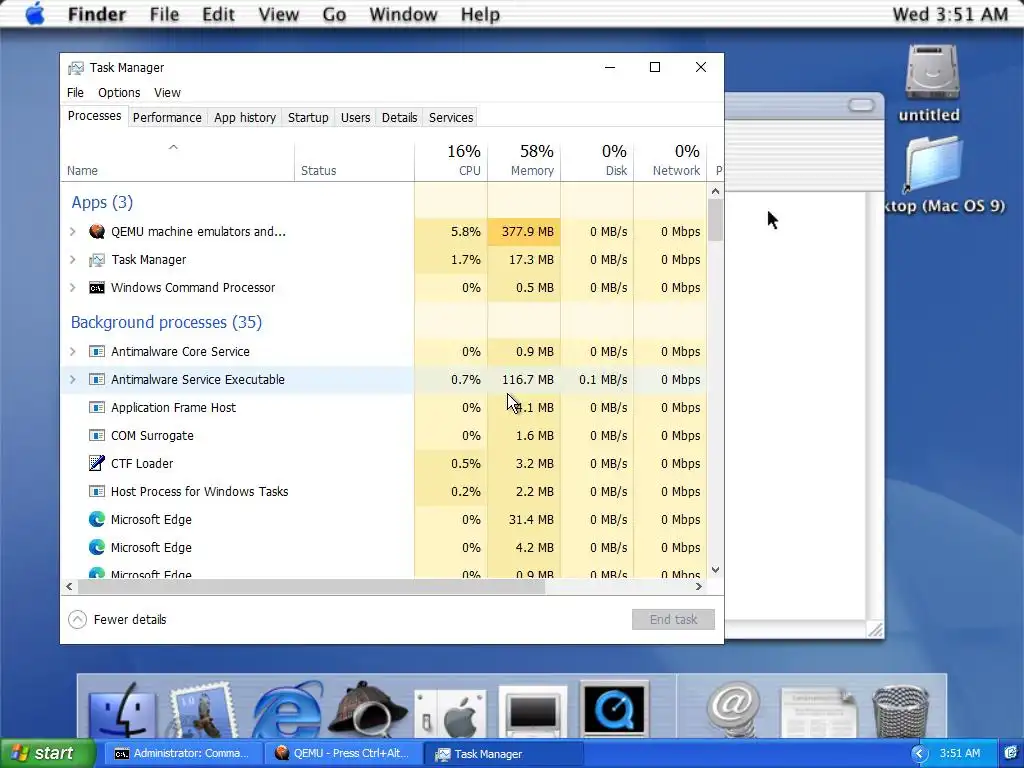Image resolution: width=1024 pixels, height=768 pixels.
Task: Switch to the Performance tab
Action: (167, 118)
